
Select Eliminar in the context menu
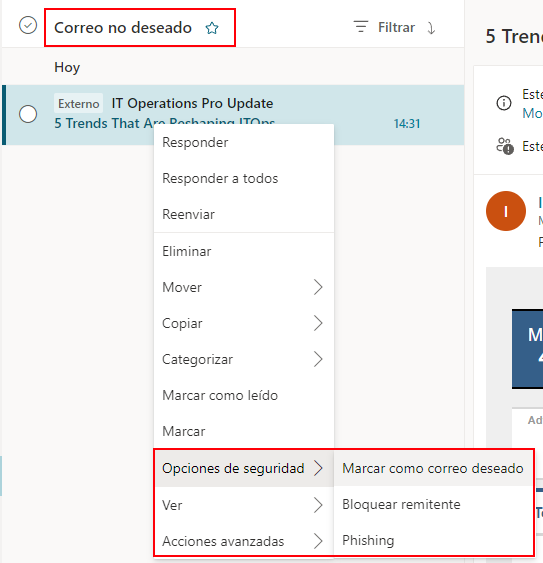(x=244, y=251)
